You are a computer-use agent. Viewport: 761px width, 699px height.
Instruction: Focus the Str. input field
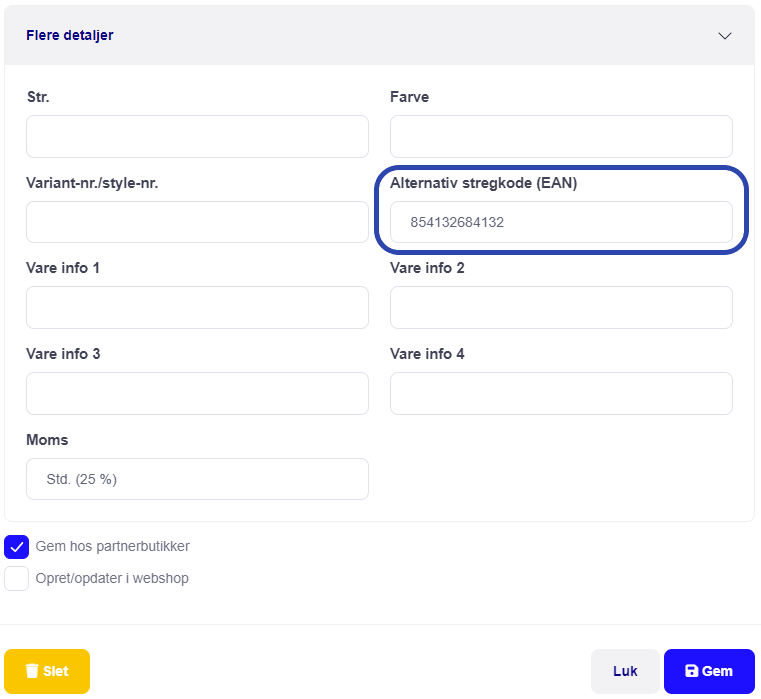(x=198, y=136)
